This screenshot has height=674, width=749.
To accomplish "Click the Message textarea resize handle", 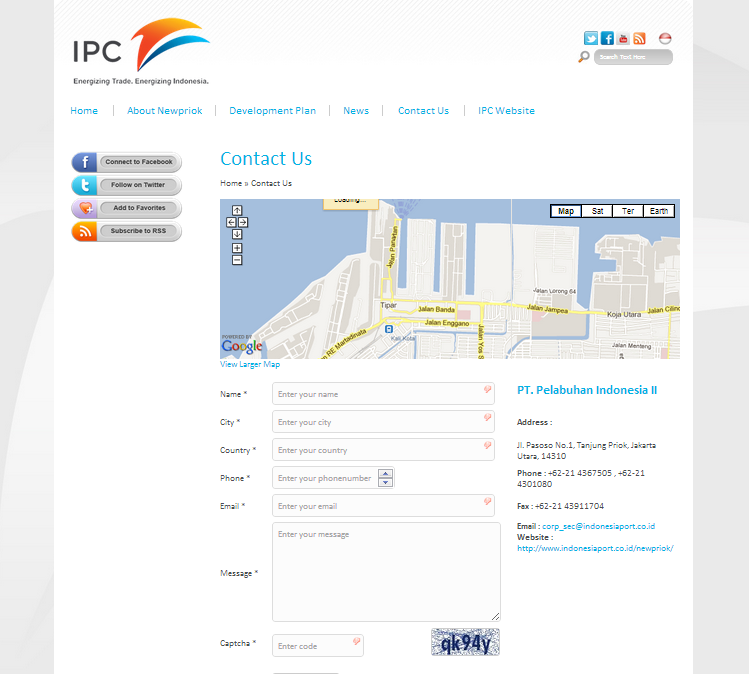I will tap(495, 617).
